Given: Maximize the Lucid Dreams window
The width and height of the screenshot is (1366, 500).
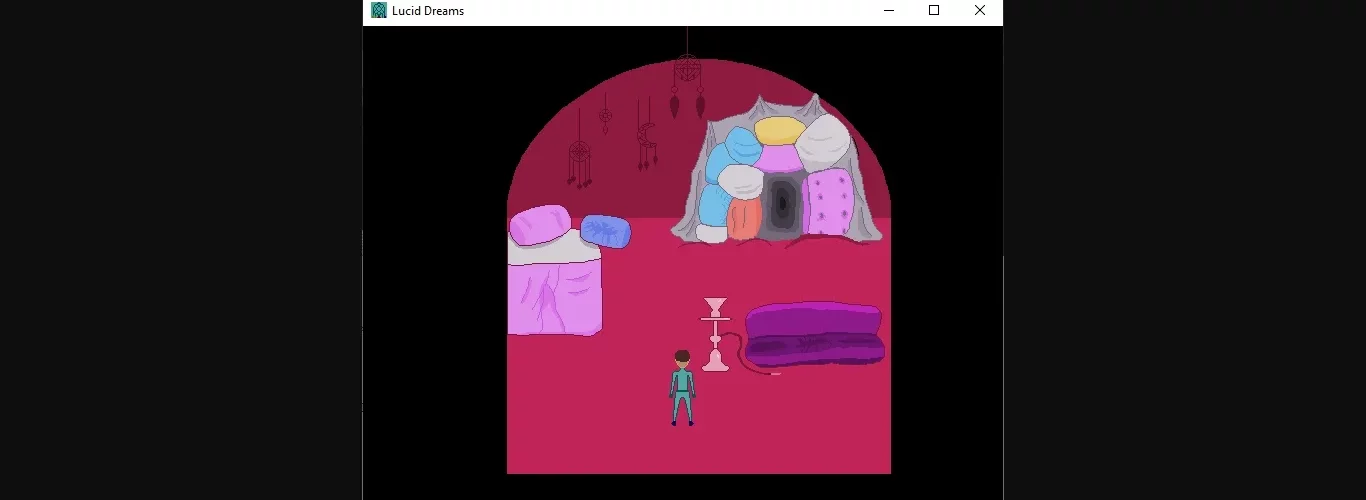Looking at the screenshot, I should point(934,11).
